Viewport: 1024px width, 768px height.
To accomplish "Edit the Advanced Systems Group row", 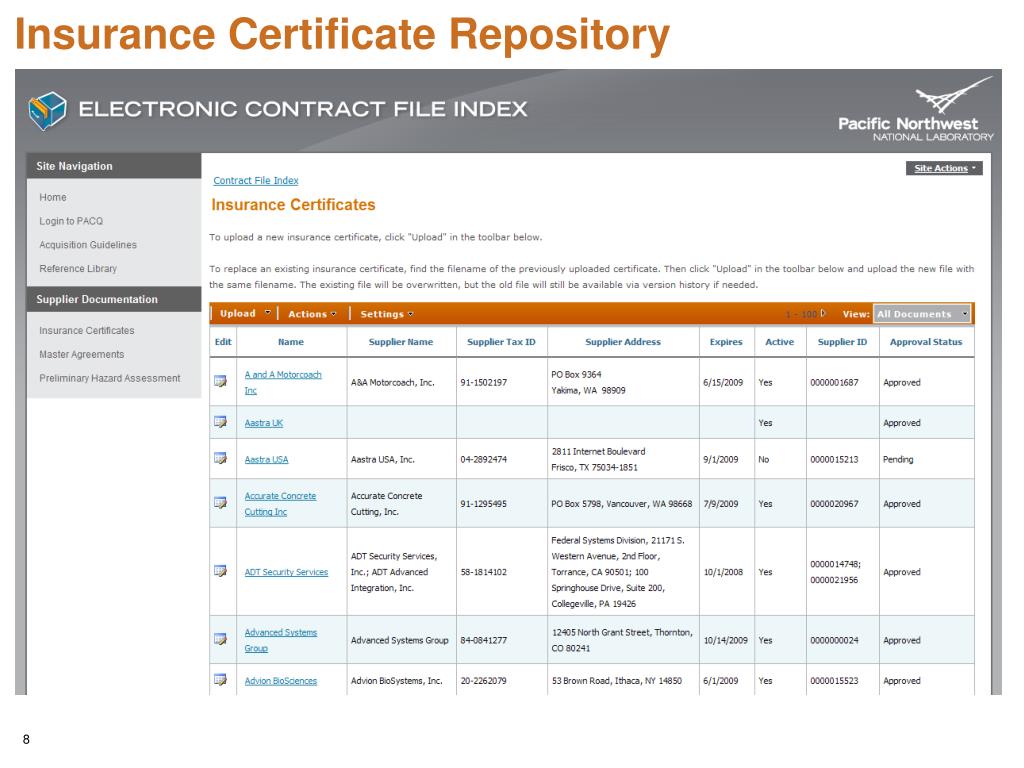I will click(221, 639).
